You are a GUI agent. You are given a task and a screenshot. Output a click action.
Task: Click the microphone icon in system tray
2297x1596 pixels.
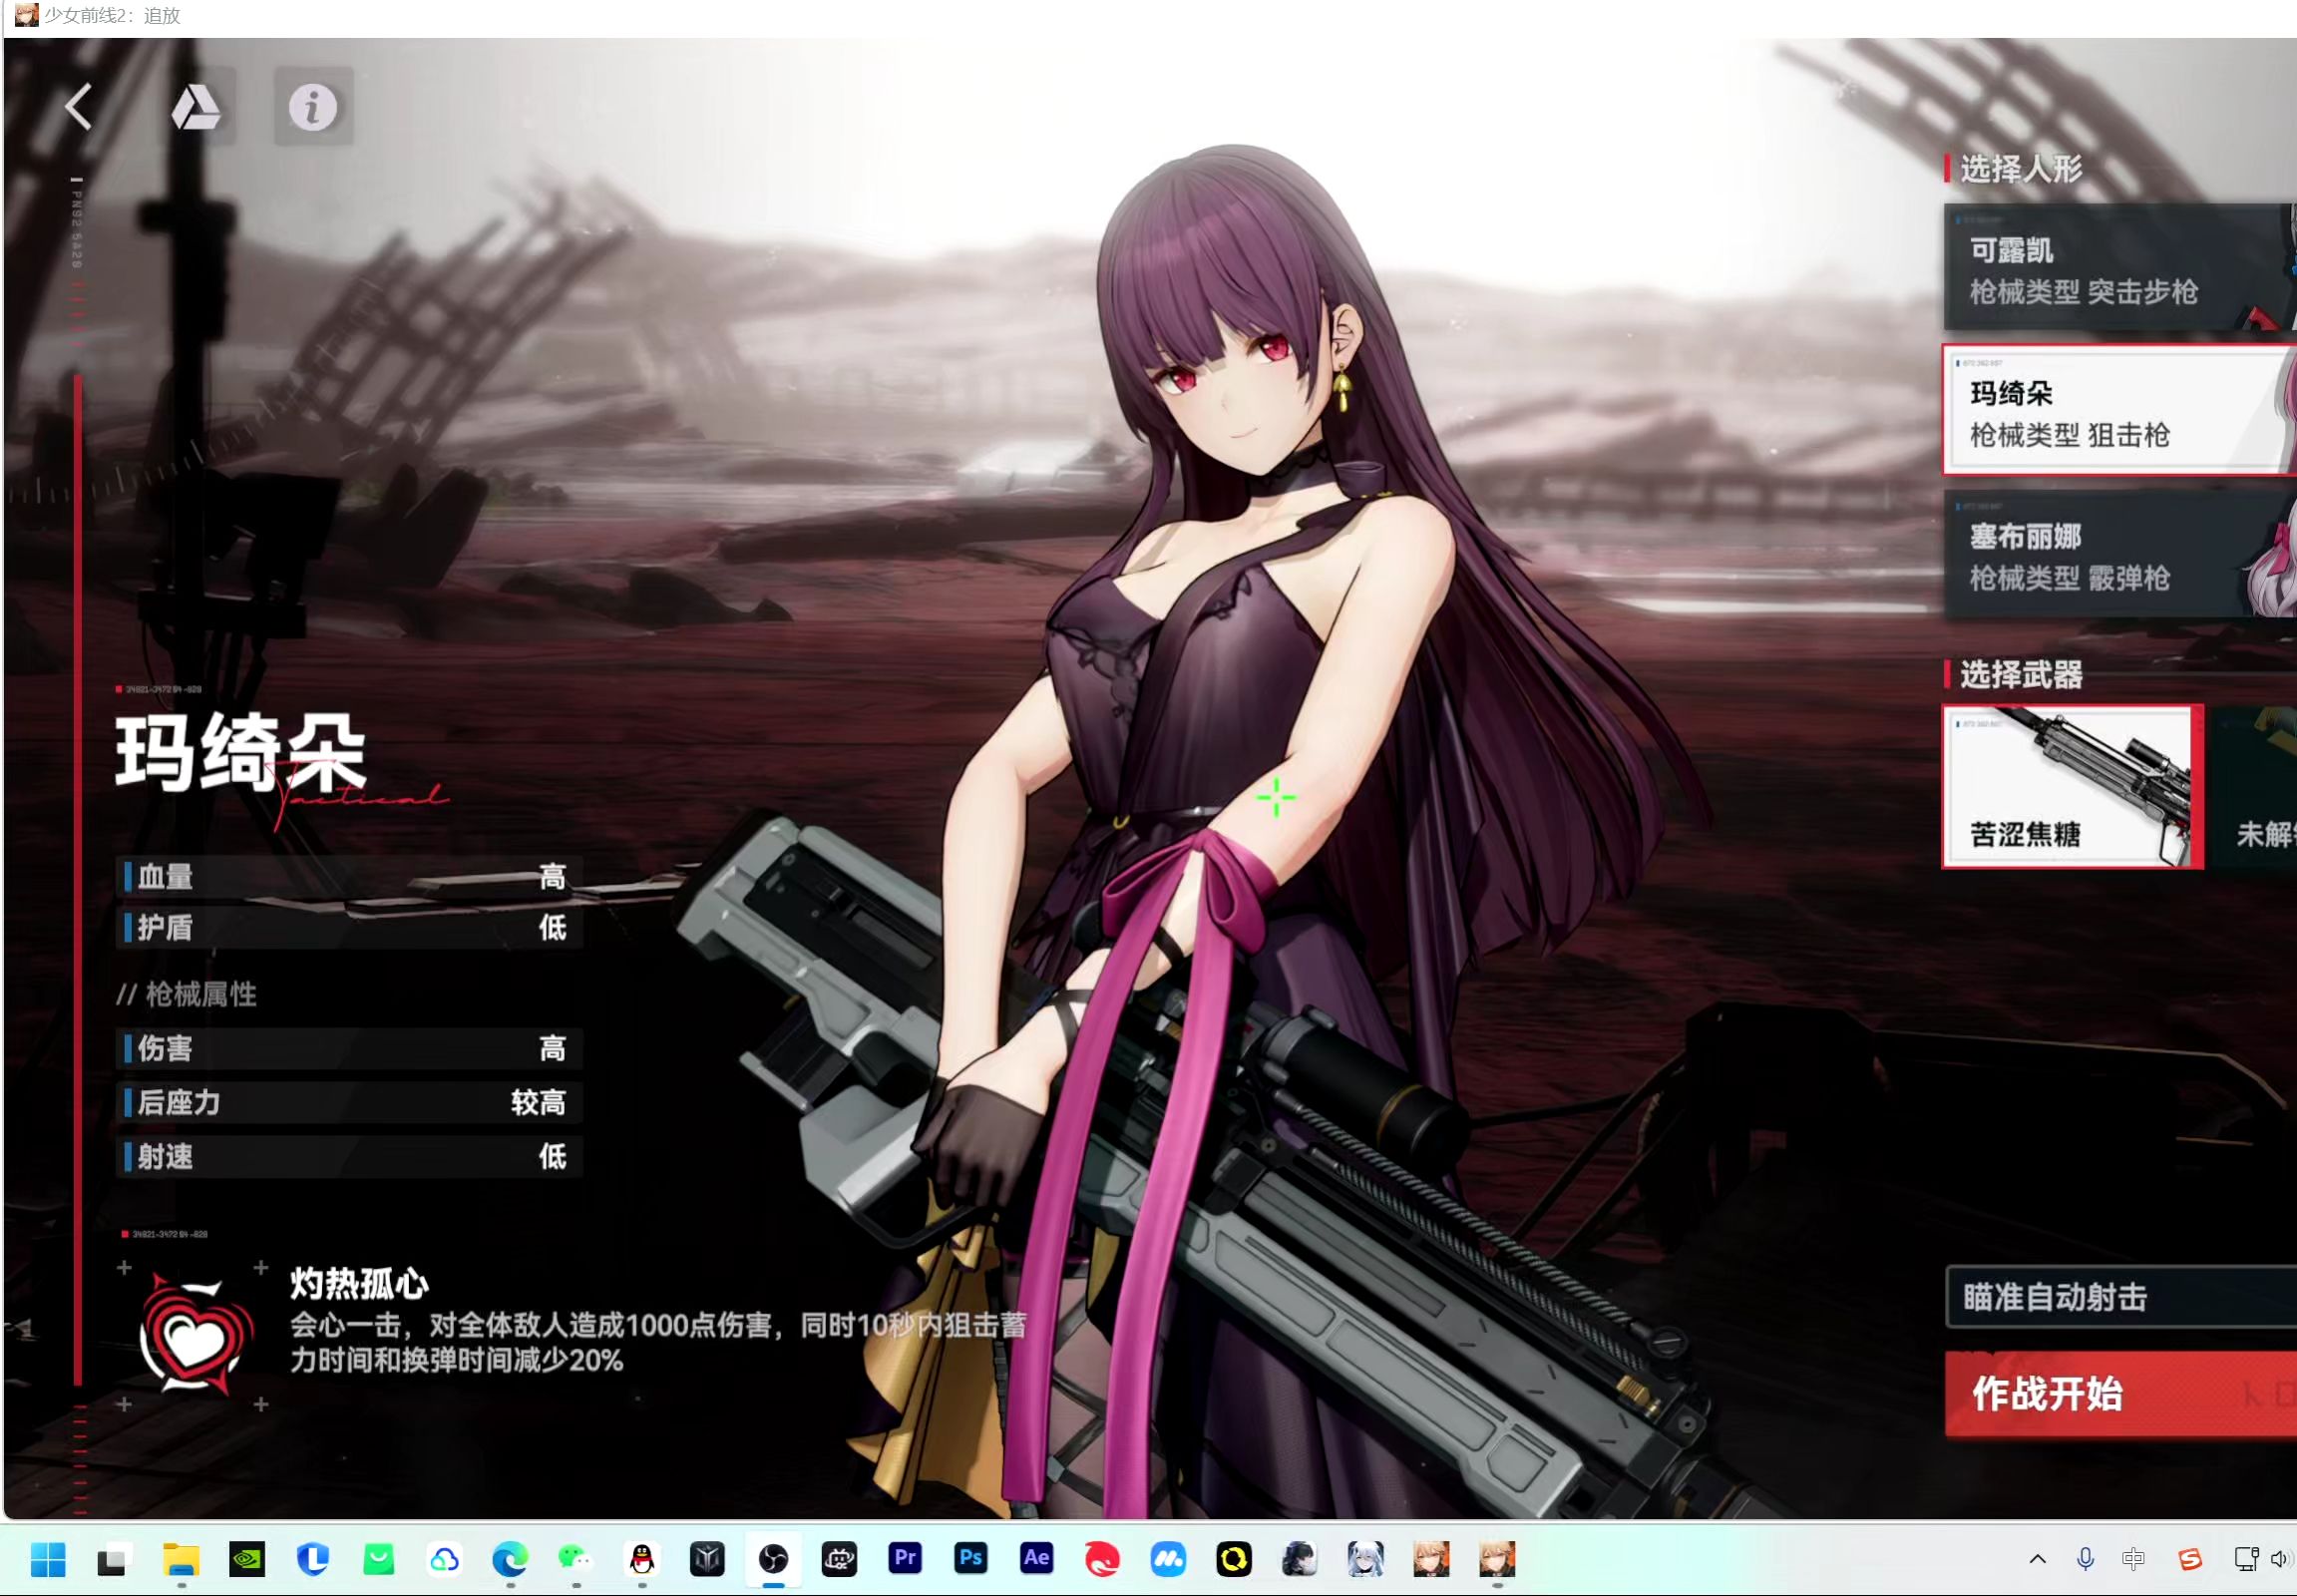pos(2085,1558)
